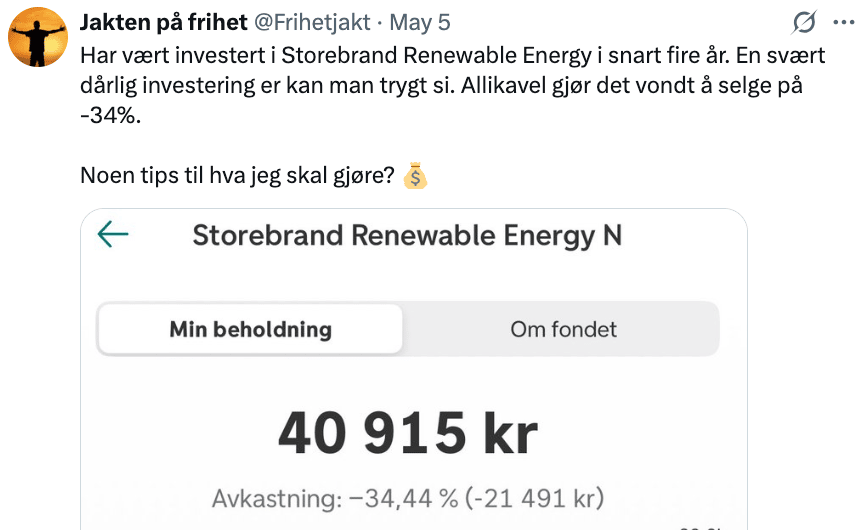Viewport: 868px width, 530px height.
Task: Click the 40 915 kr holding value
Action: (x=408, y=433)
